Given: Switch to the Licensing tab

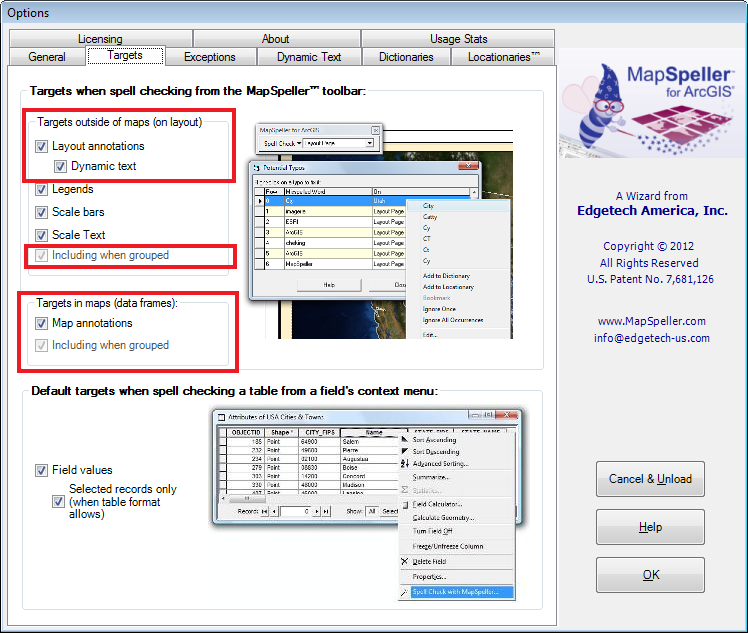Looking at the screenshot, I should coord(101,39).
